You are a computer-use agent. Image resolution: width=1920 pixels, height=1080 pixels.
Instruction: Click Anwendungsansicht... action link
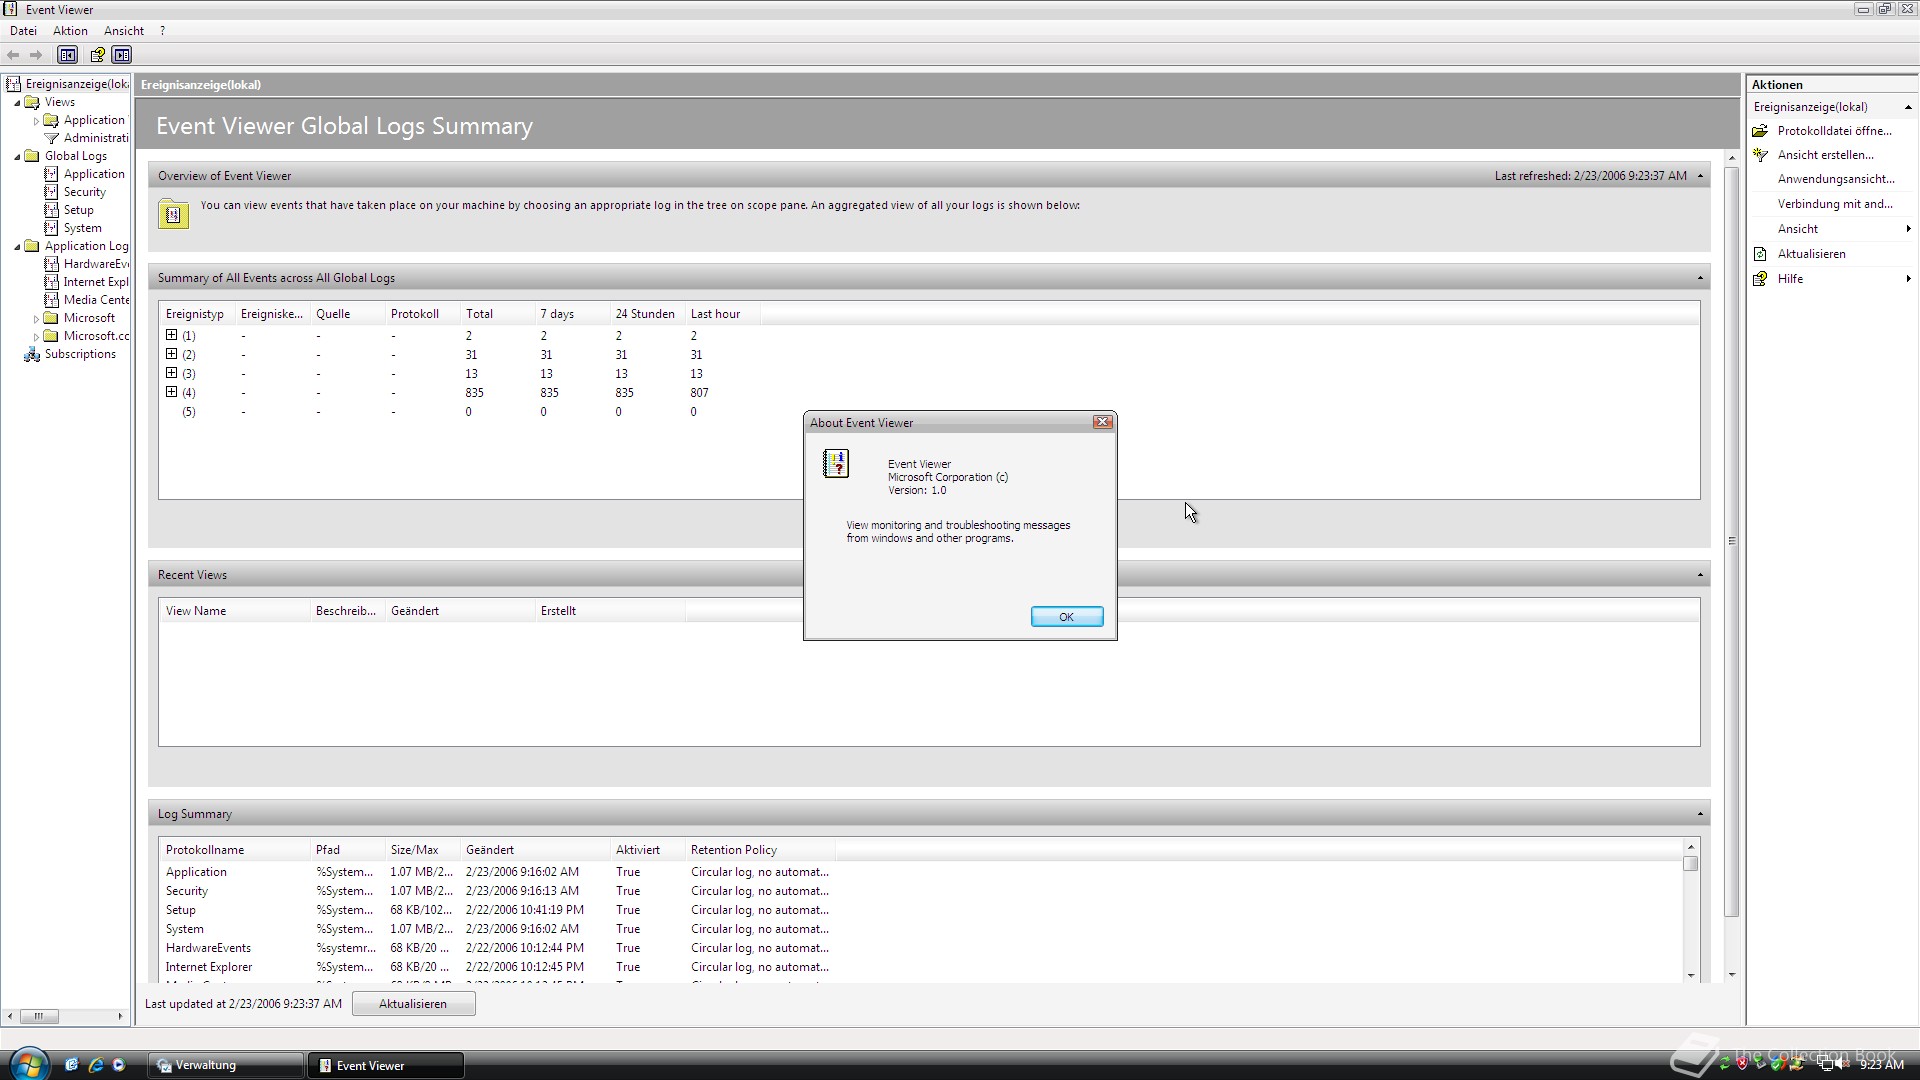(x=1835, y=179)
